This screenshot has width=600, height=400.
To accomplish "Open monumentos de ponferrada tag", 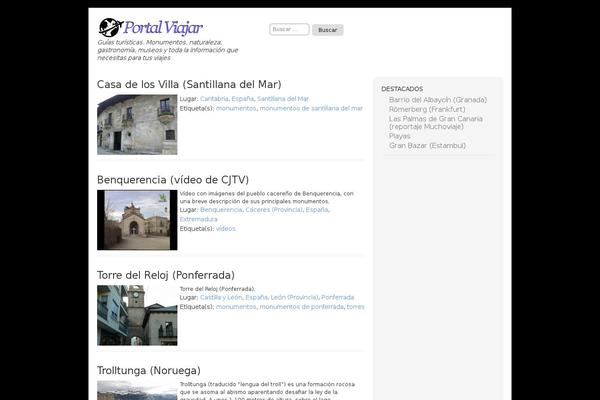I will [302, 307].
